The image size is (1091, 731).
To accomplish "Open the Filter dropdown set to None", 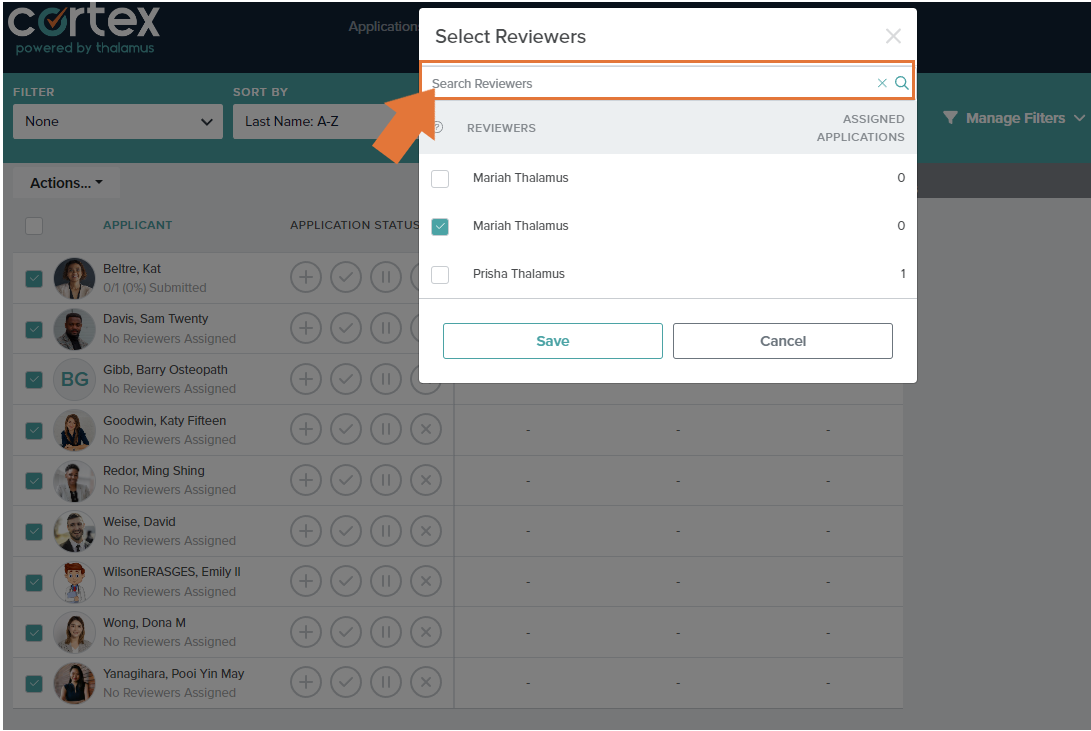I will (117, 120).
